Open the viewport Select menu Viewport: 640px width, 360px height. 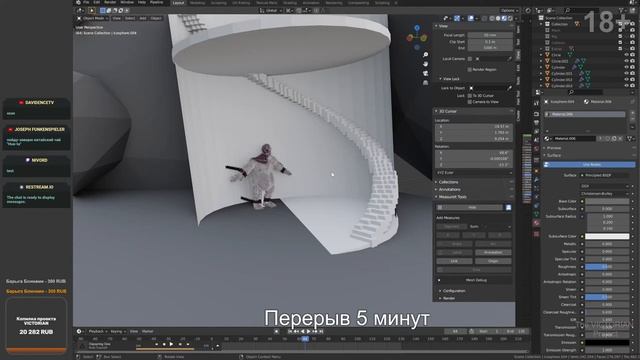click(x=130, y=18)
